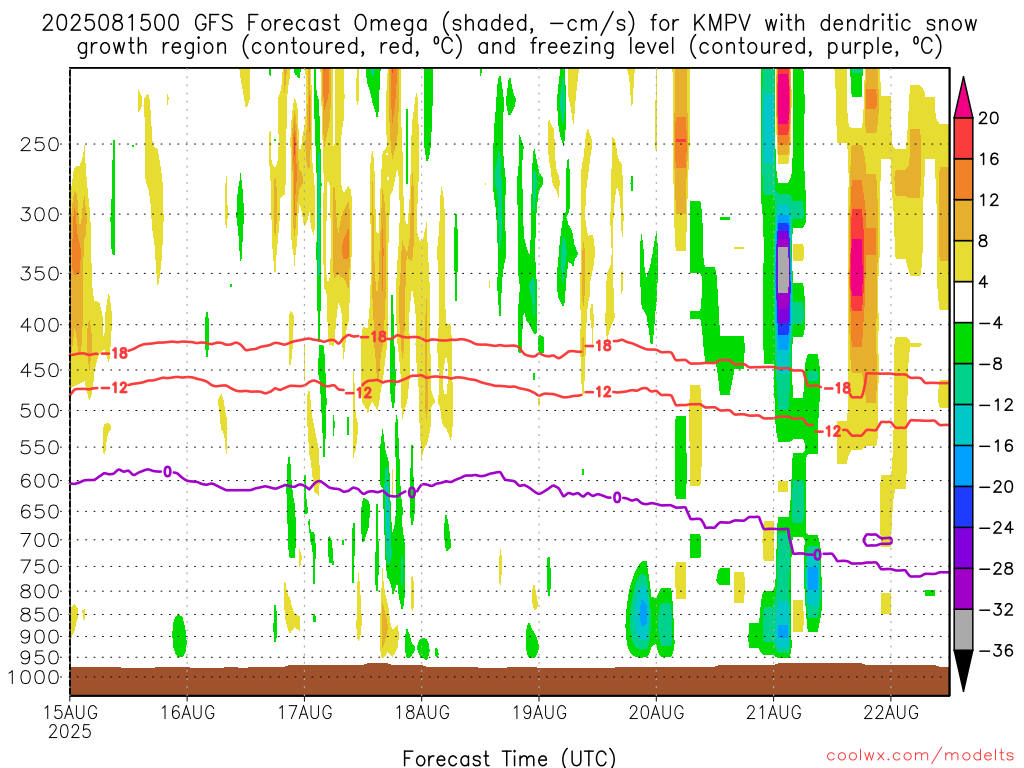The width and height of the screenshot is (1024, 768).
Task: Select the 650 pressure level label
Action: point(40,511)
